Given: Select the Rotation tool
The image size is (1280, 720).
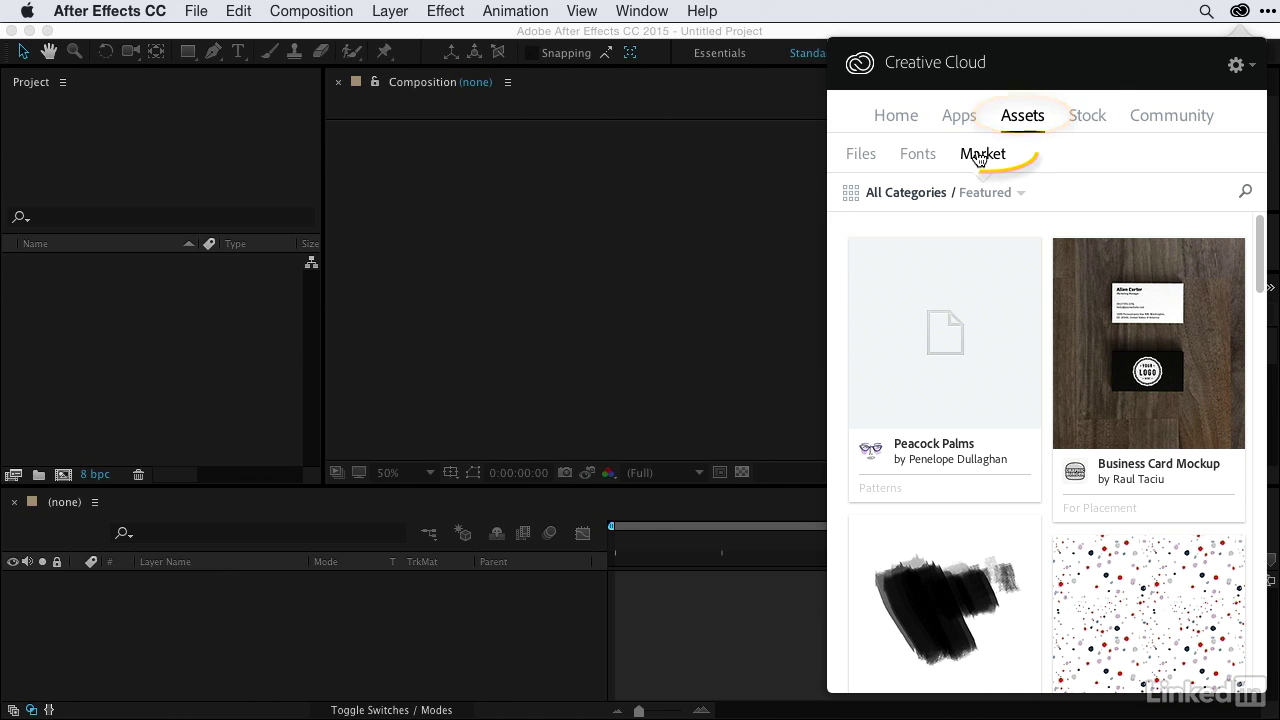Looking at the screenshot, I should click(x=105, y=52).
